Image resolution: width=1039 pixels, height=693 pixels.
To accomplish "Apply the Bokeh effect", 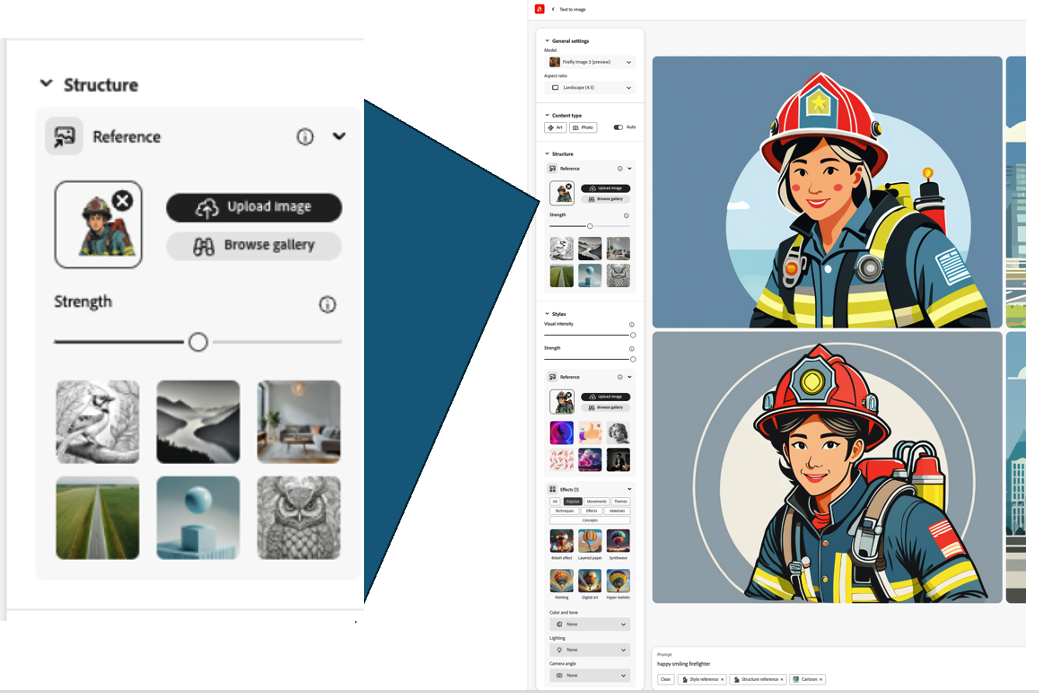I will 561,541.
